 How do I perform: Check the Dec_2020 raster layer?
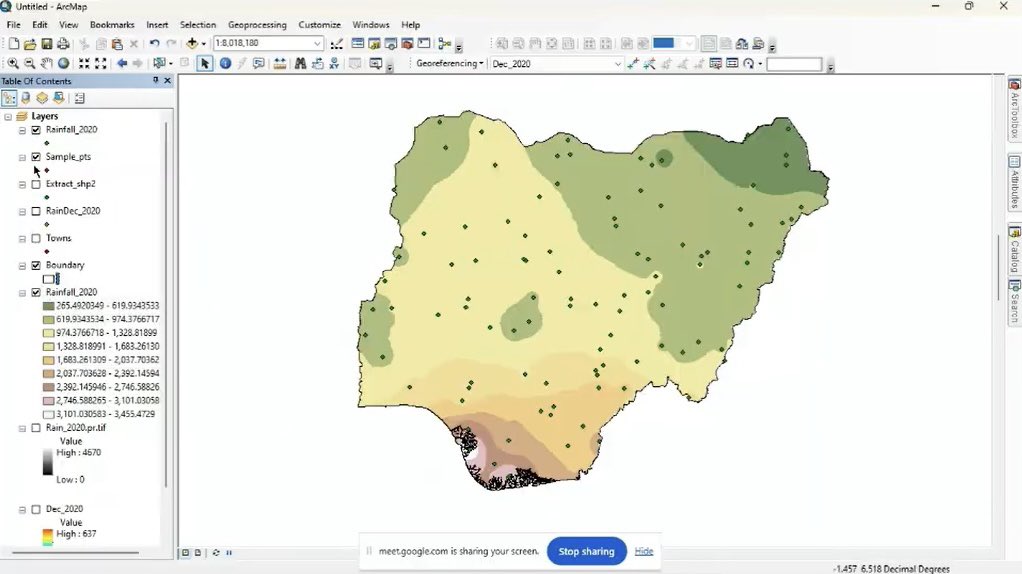click(36, 509)
